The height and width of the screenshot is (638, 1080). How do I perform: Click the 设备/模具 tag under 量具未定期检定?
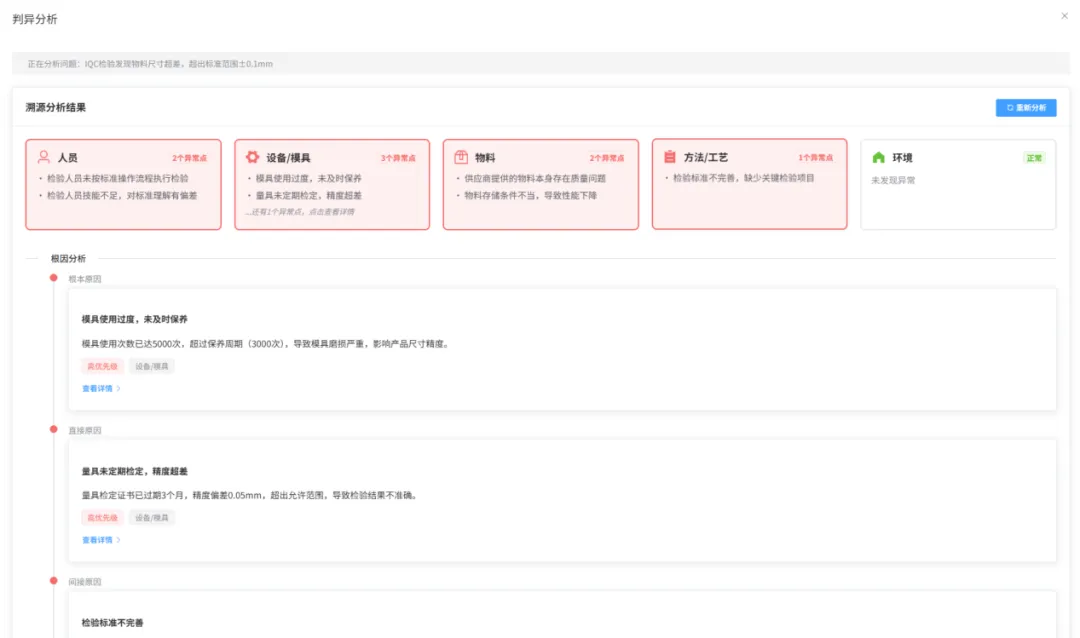152,518
